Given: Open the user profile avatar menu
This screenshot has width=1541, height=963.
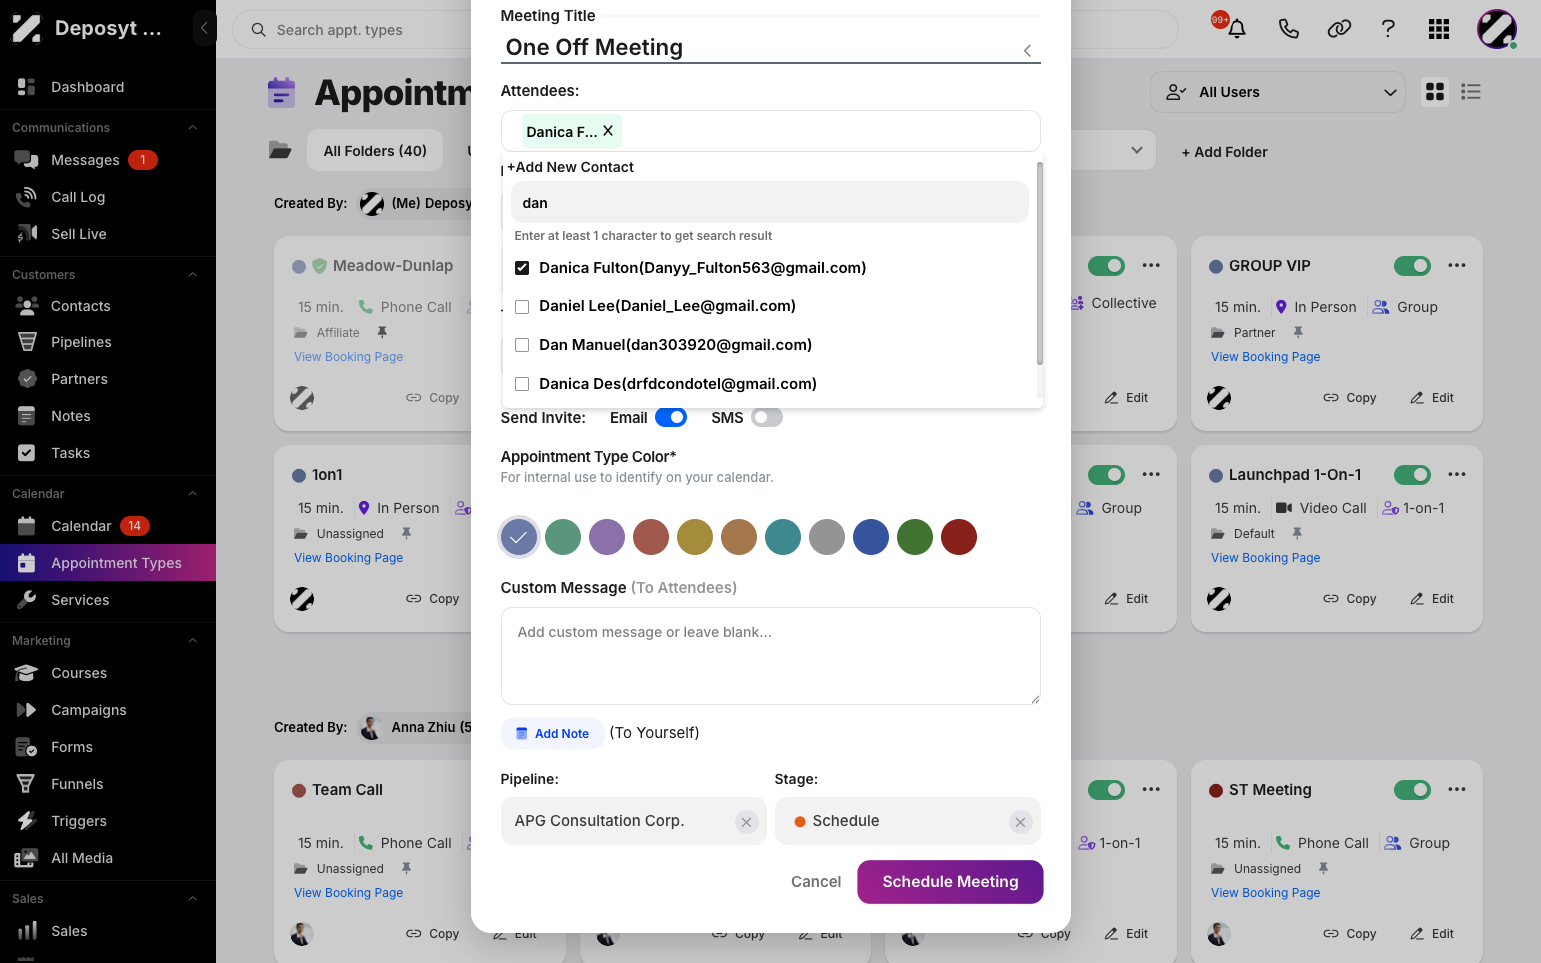Looking at the screenshot, I should [1497, 29].
